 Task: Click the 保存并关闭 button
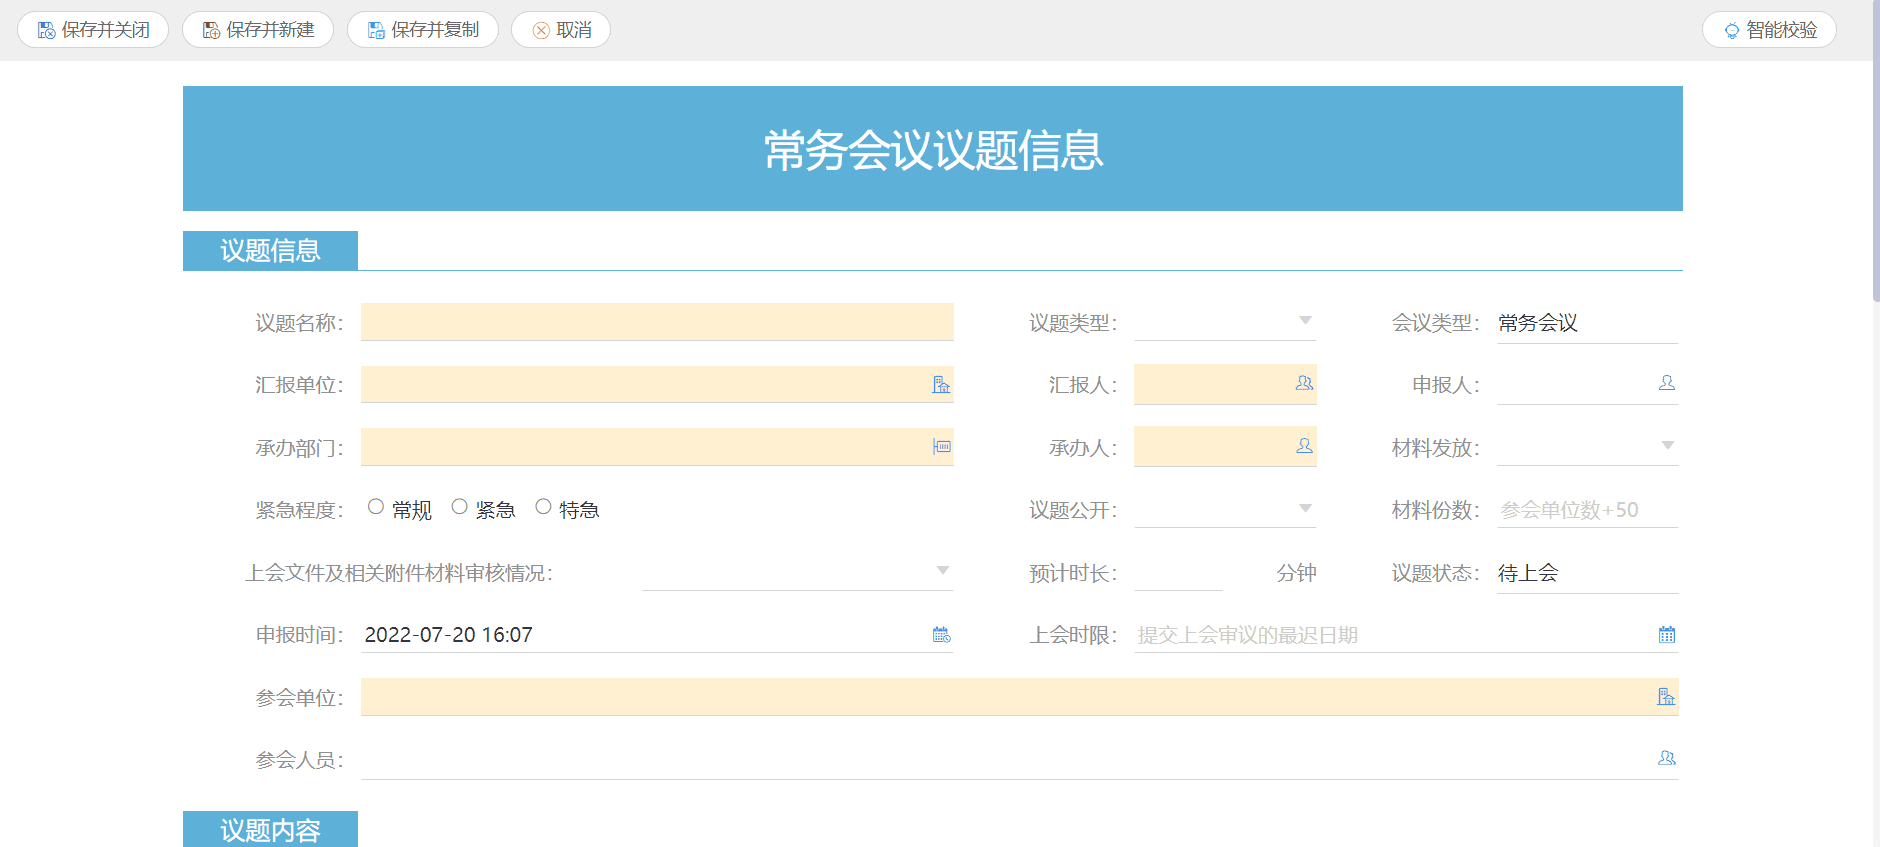point(93,30)
